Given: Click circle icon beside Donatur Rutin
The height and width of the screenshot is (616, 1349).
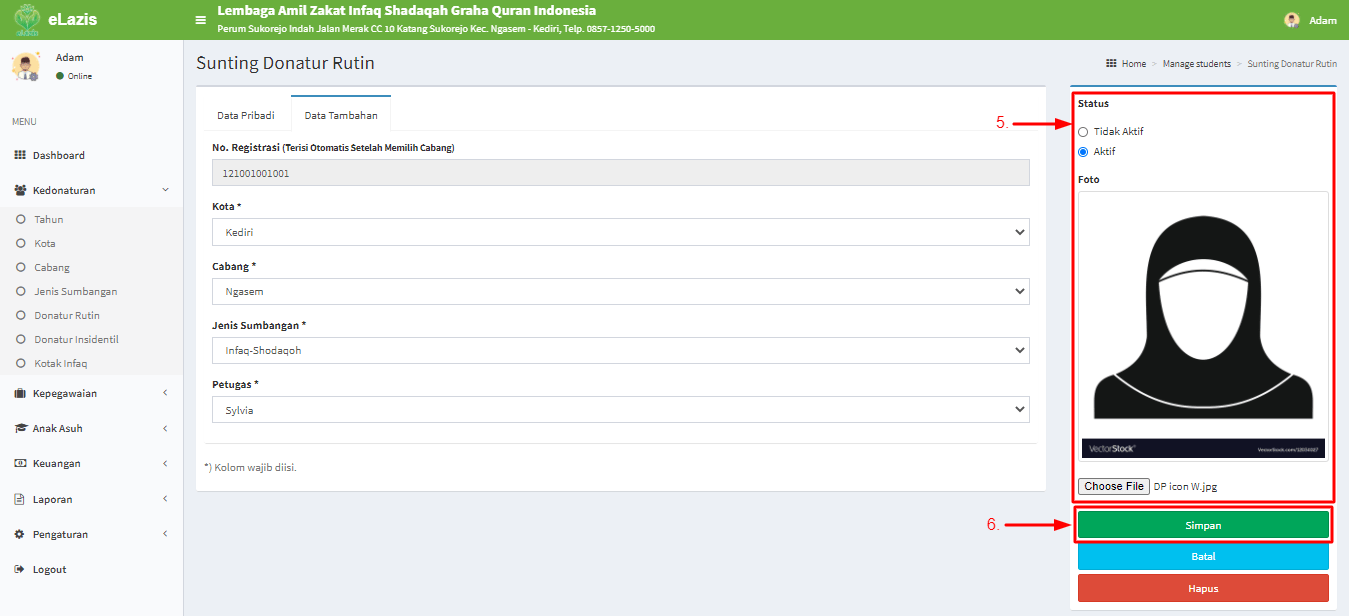Looking at the screenshot, I should (x=21, y=315).
